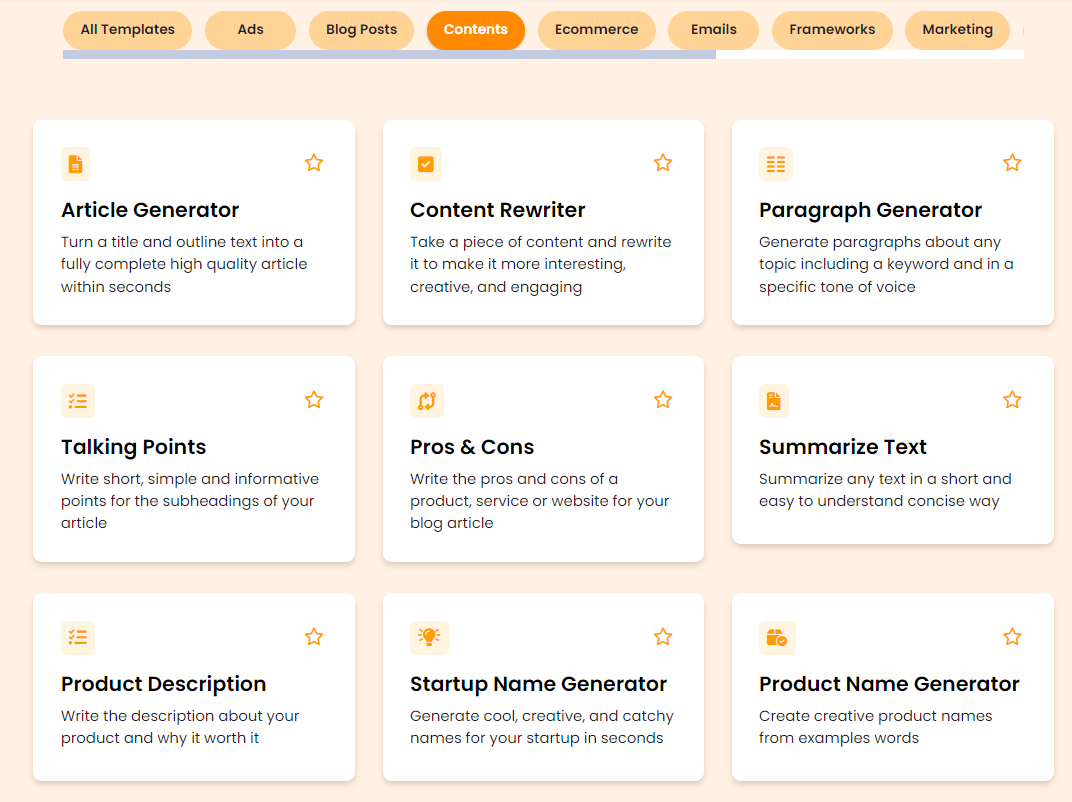Open the Product Description template title

[163, 684]
